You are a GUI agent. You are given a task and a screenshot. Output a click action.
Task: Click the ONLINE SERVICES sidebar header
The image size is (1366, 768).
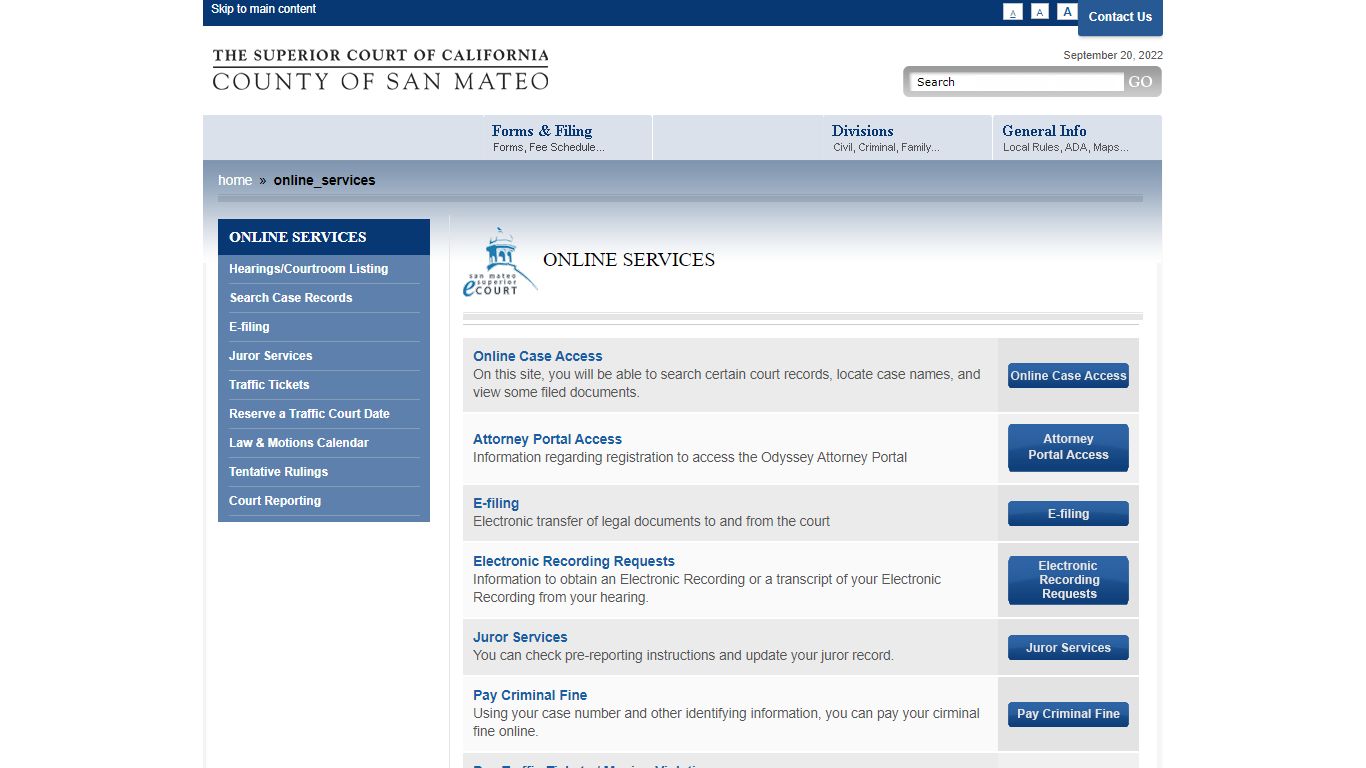324,237
